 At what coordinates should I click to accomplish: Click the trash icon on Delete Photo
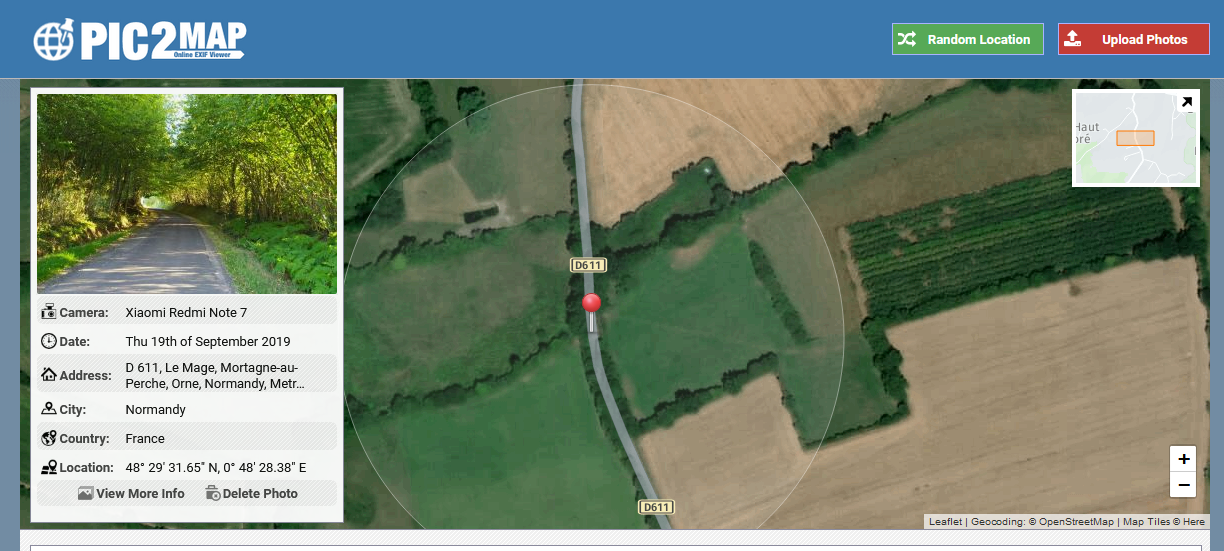pos(212,493)
